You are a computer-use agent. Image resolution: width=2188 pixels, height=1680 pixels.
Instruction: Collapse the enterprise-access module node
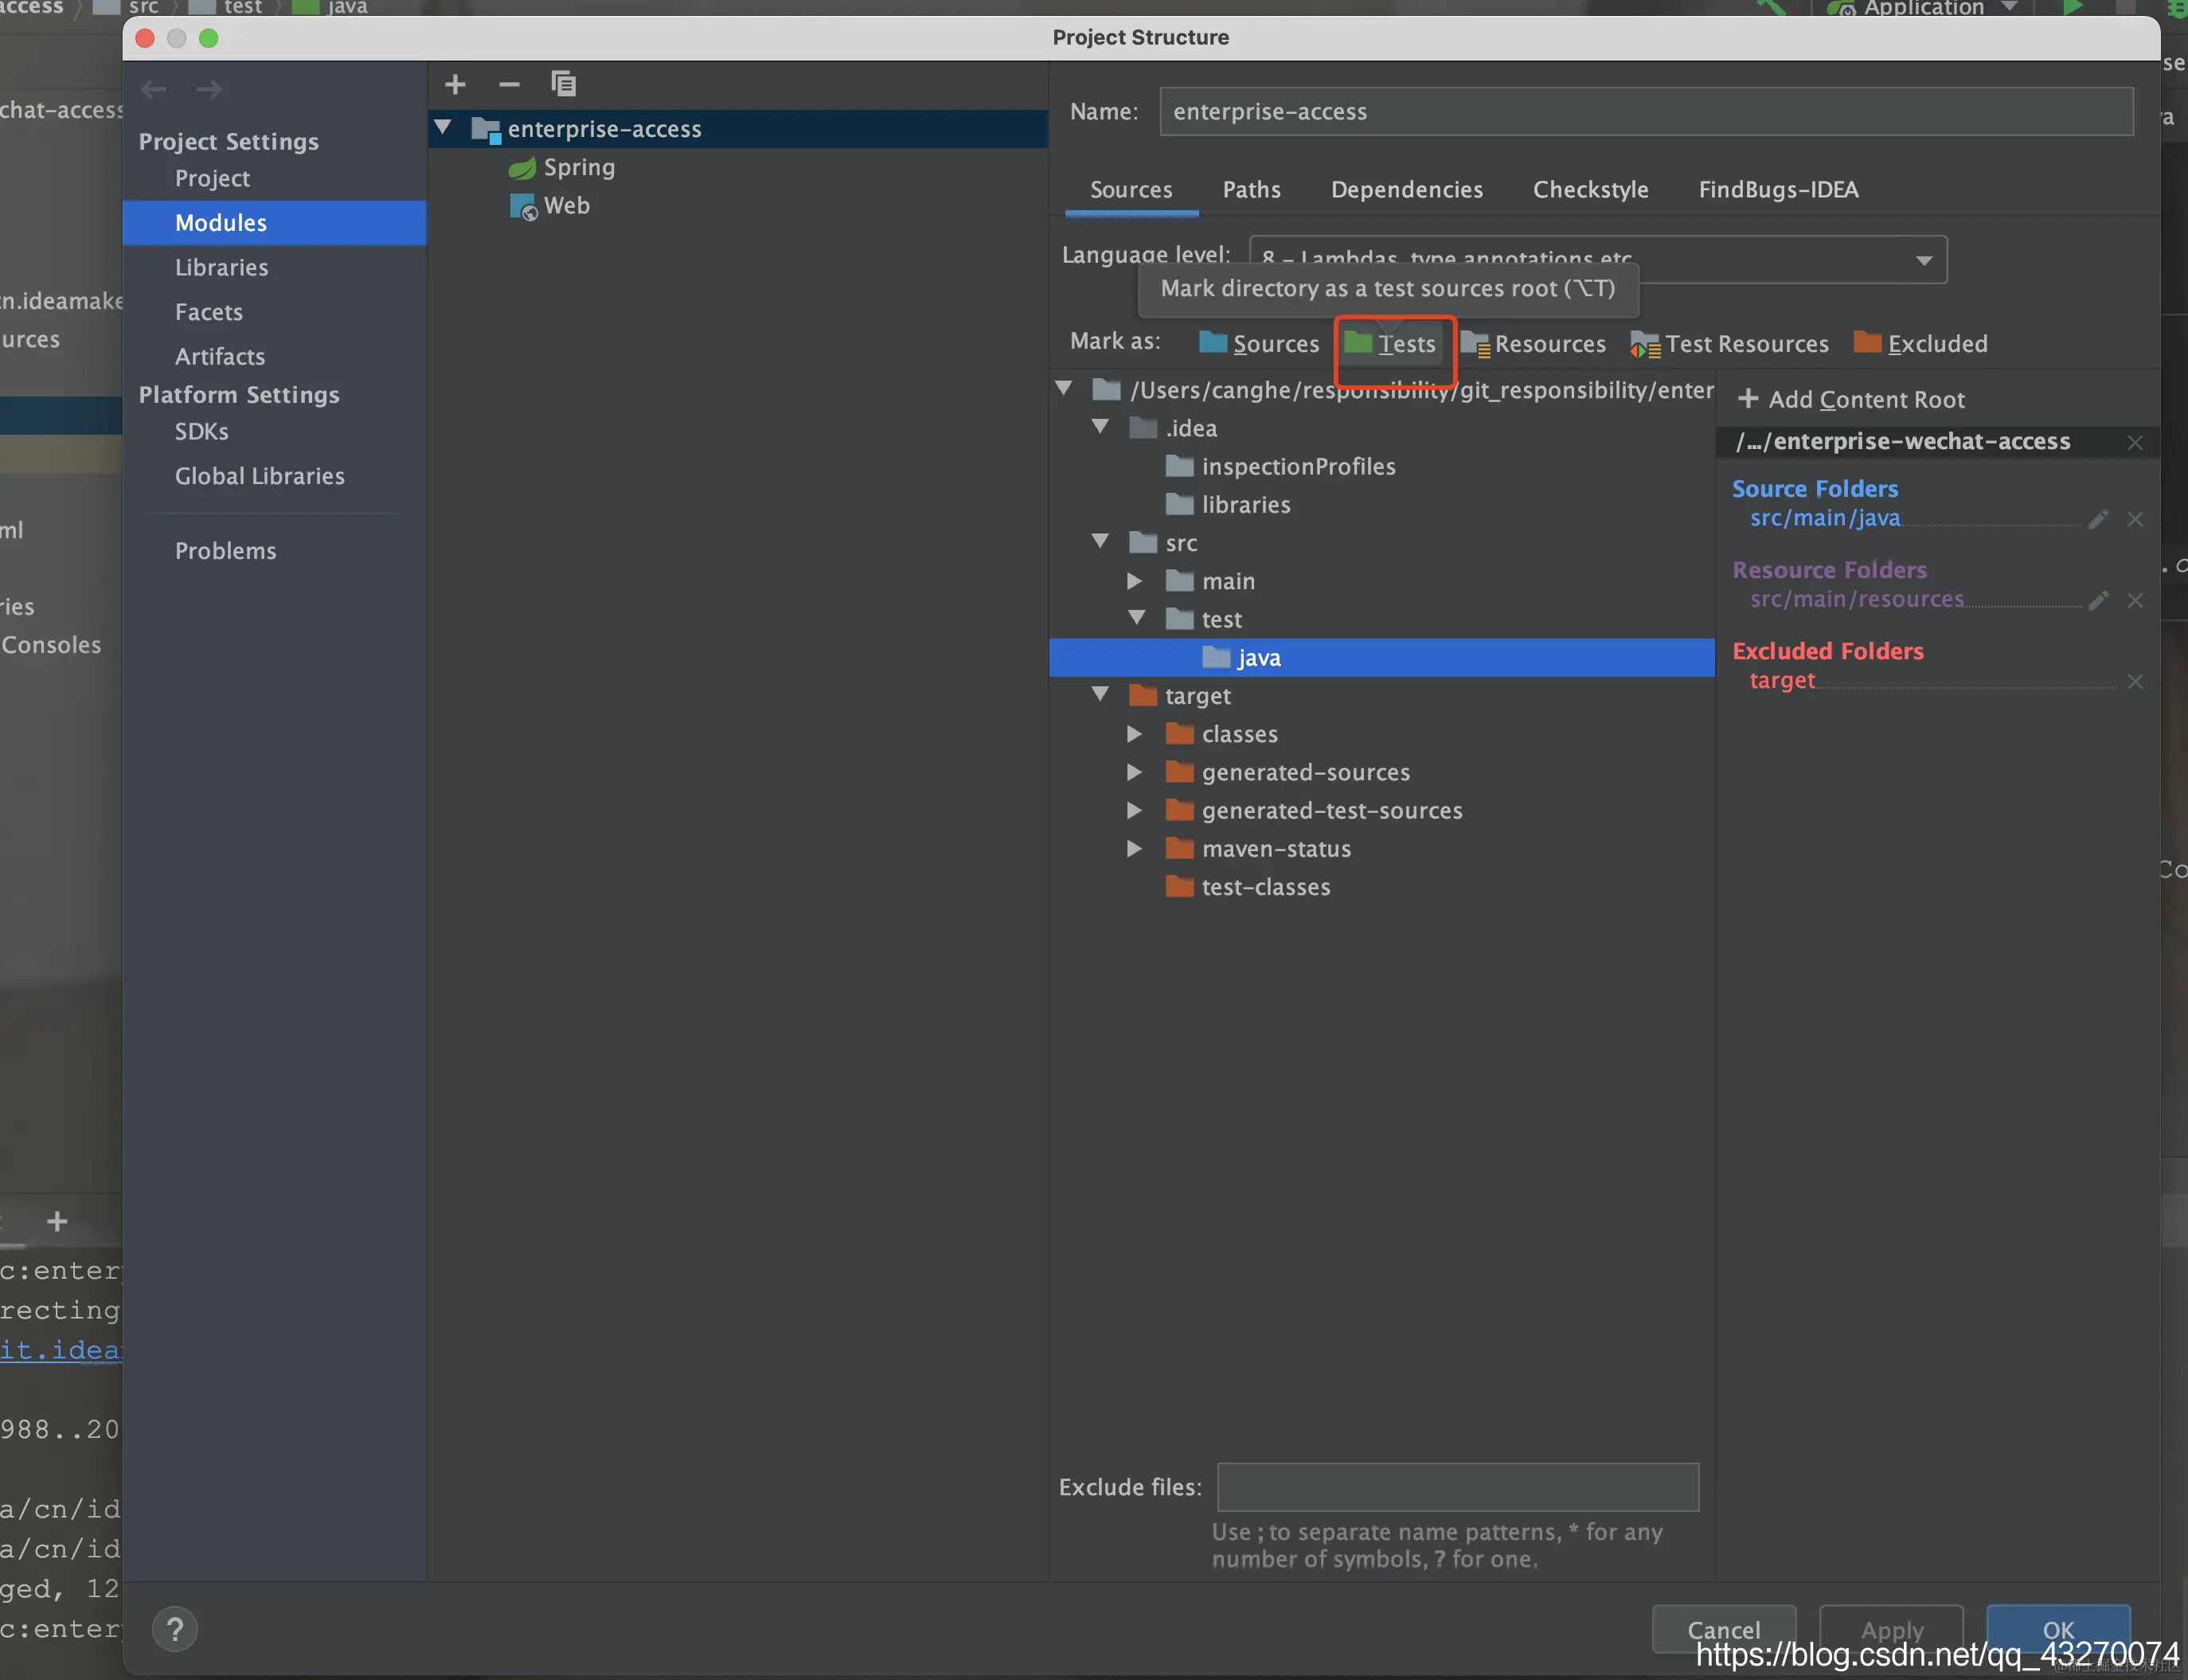(443, 128)
